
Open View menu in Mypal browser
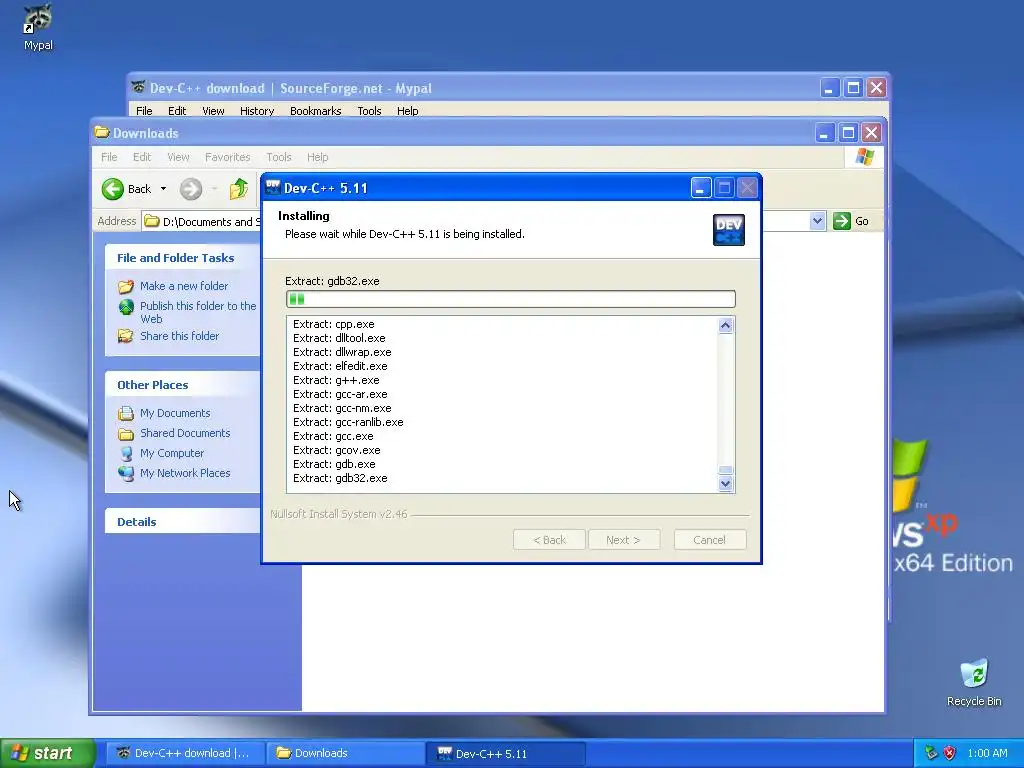click(213, 111)
